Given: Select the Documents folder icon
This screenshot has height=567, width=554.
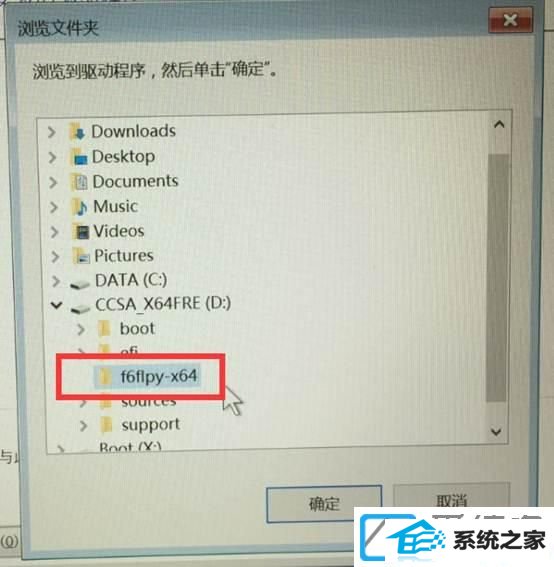Looking at the screenshot, I should [x=79, y=182].
